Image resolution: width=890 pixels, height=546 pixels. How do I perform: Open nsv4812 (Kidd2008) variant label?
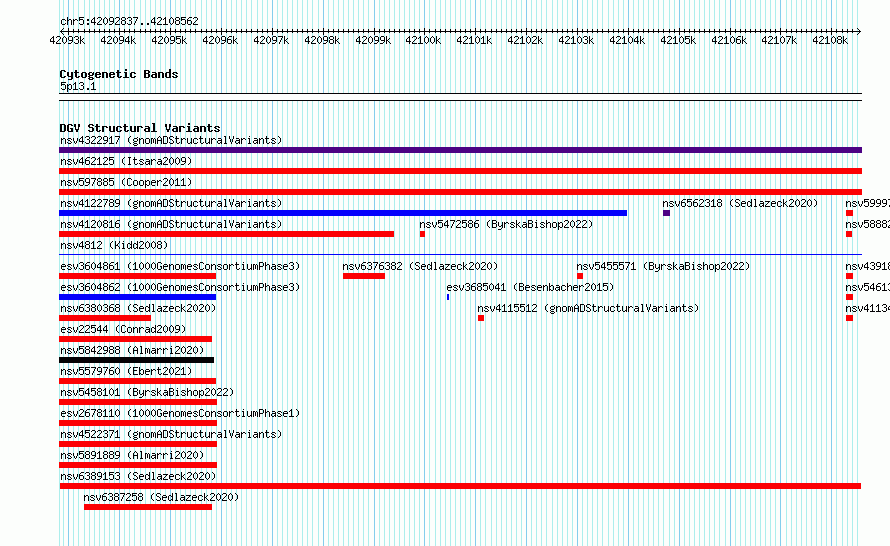tap(114, 245)
